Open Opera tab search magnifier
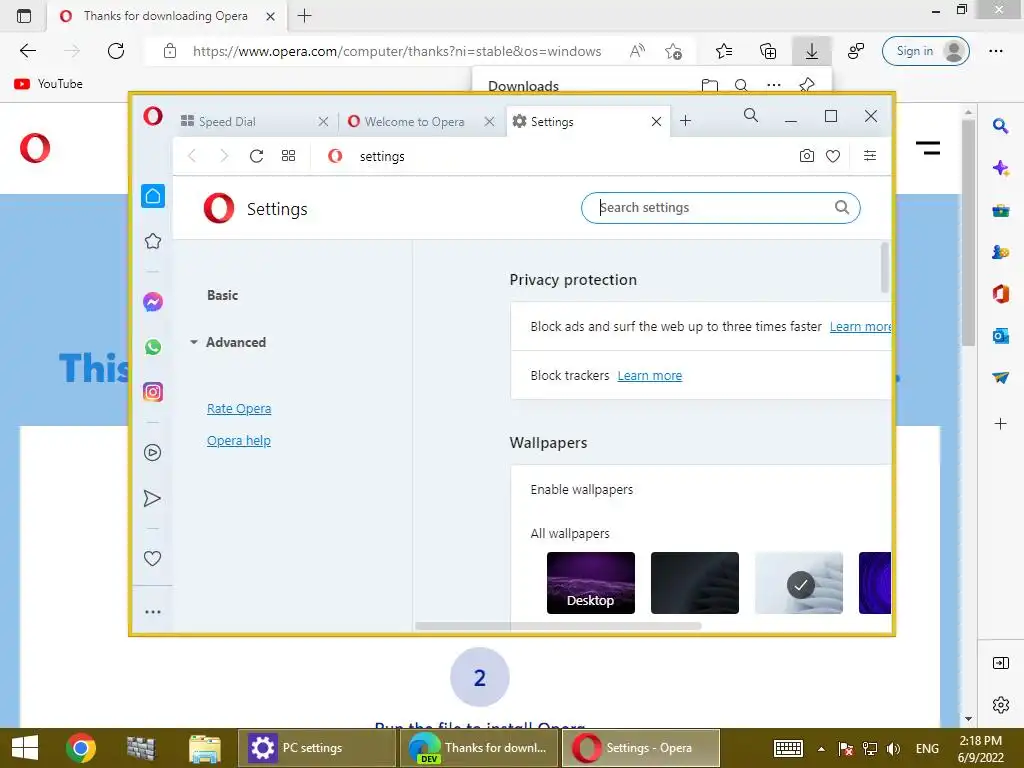The image size is (1024, 768). (x=751, y=116)
